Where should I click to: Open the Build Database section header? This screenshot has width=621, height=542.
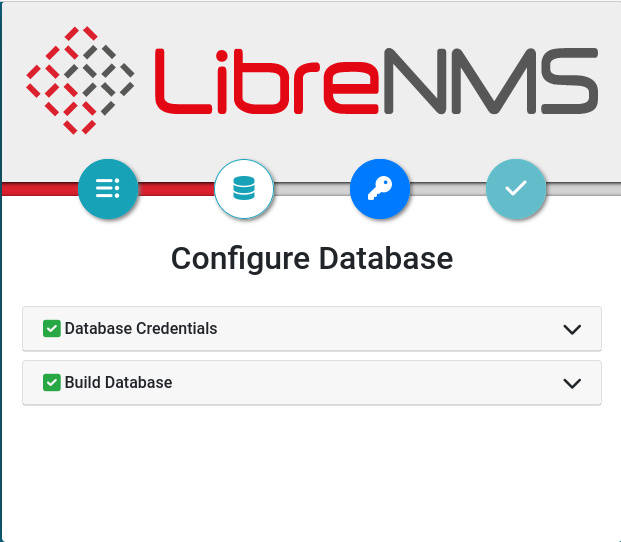tap(312, 382)
